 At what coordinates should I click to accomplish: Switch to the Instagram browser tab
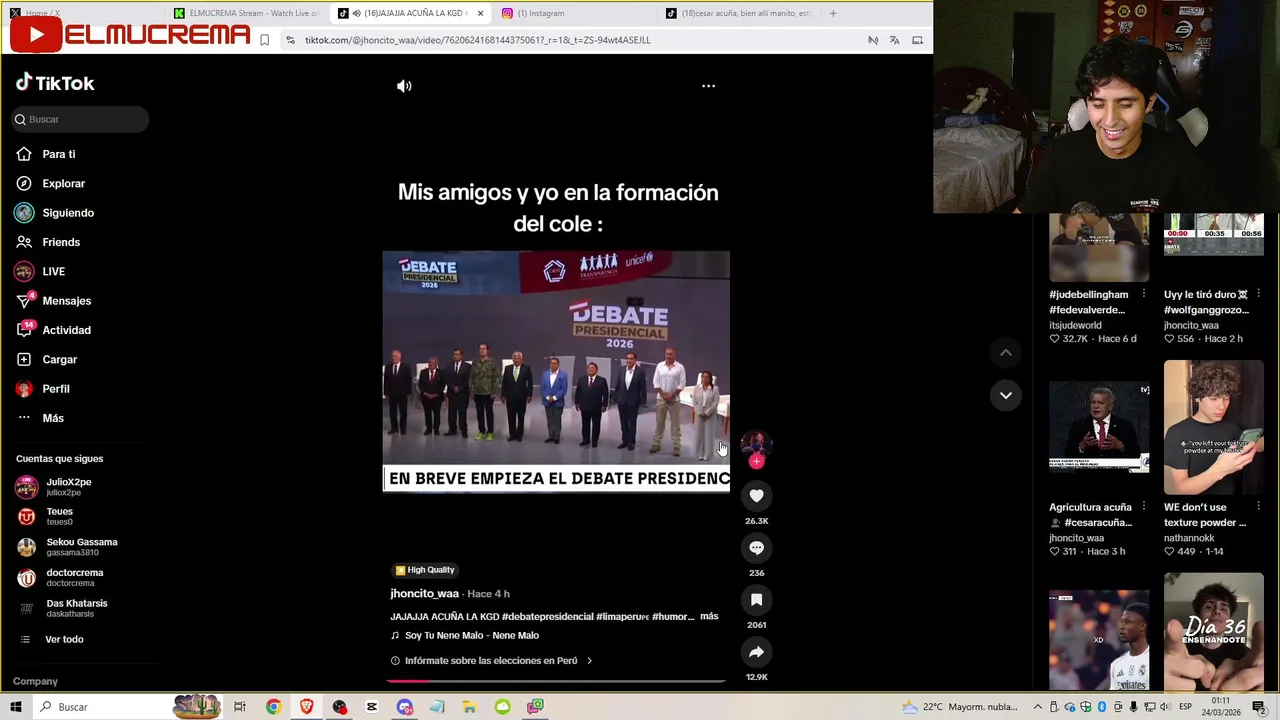[x=575, y=13]
